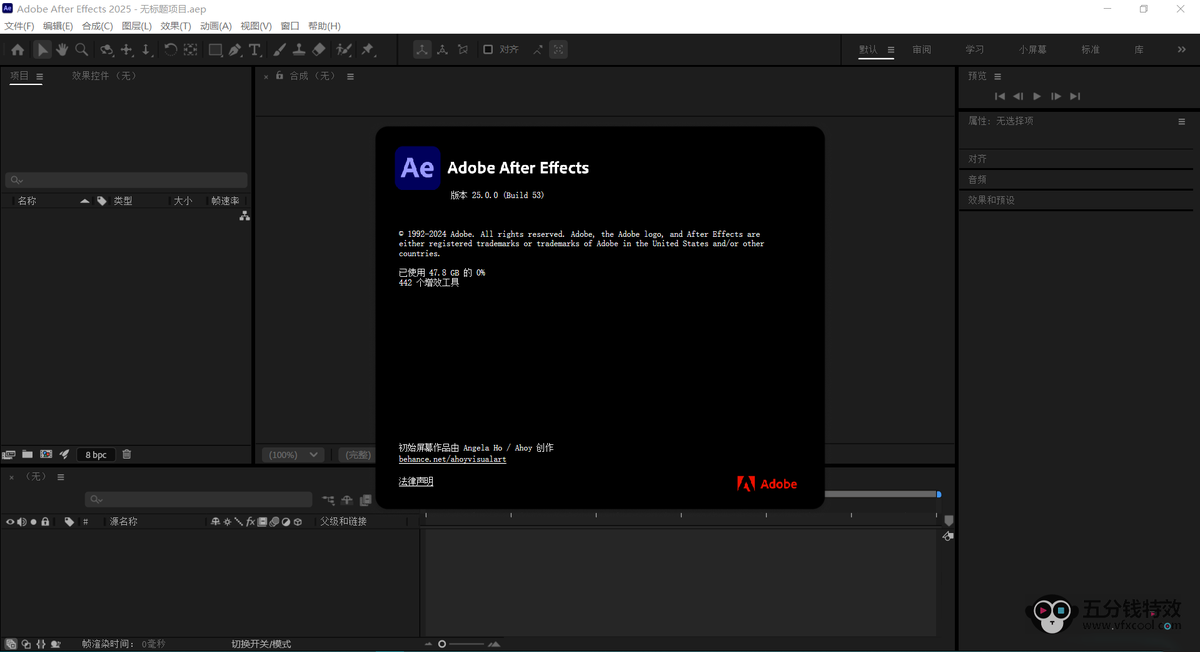This screenshot has width=1200, height=652.
Task: Select the Pen tool
Action: [x=235, y=49]
